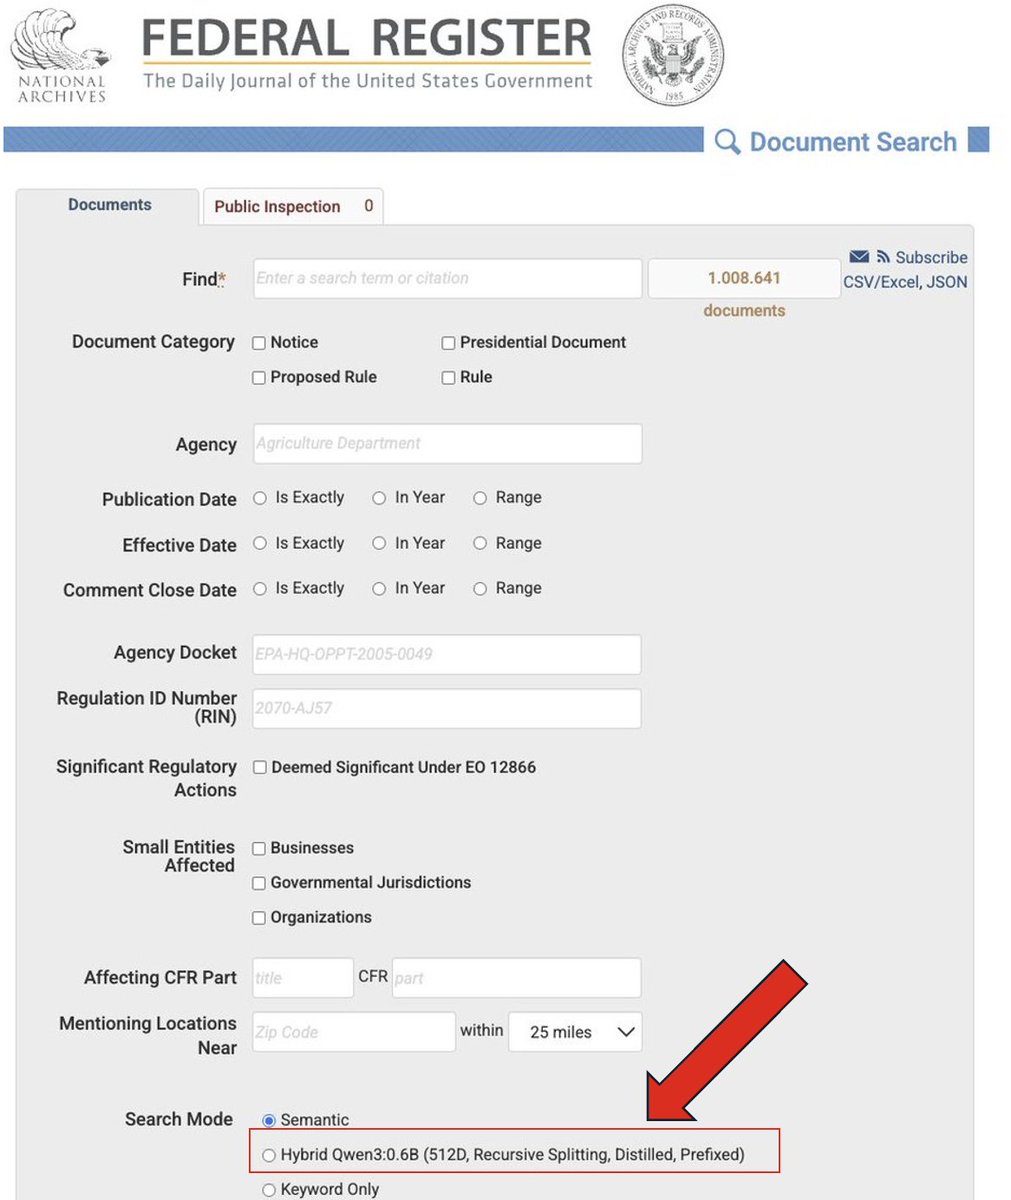This screenshot has width=1011, height=1200.
Task: Click the CFR title field
Action: [303, 978]
